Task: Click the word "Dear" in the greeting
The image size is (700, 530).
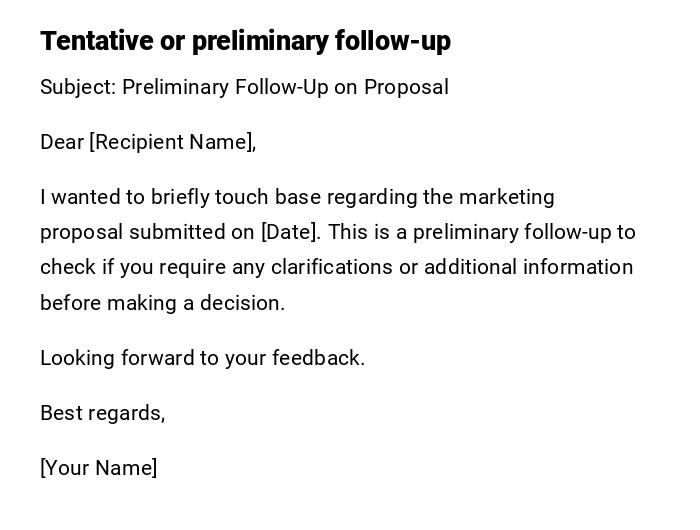Action: point(62,142)
